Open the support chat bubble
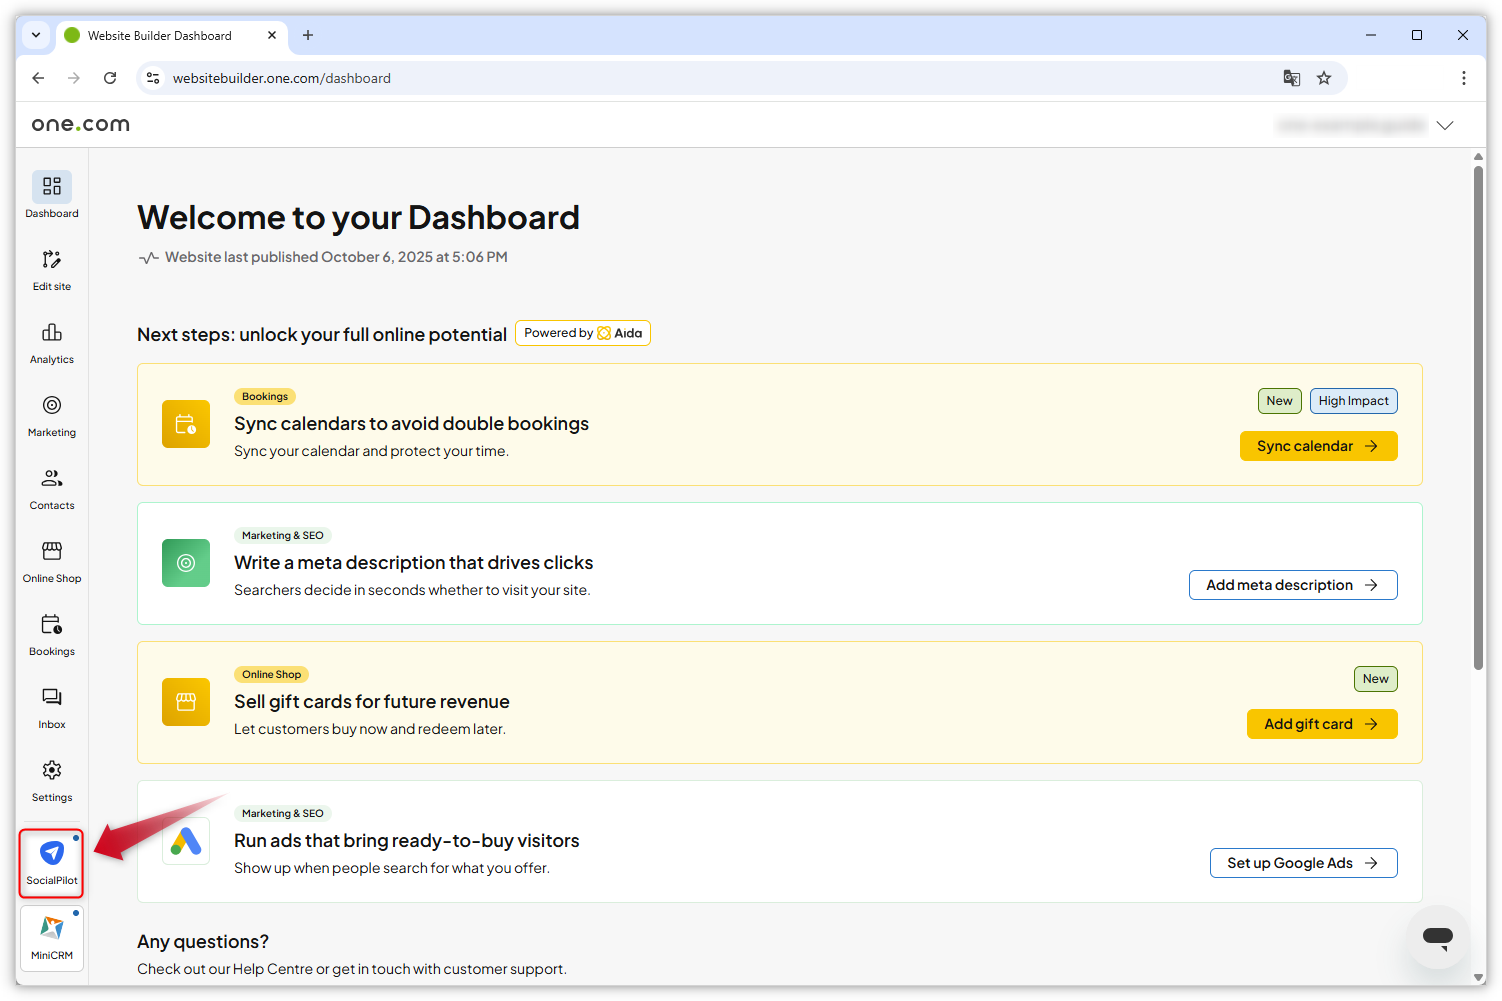 (1437, 937)
